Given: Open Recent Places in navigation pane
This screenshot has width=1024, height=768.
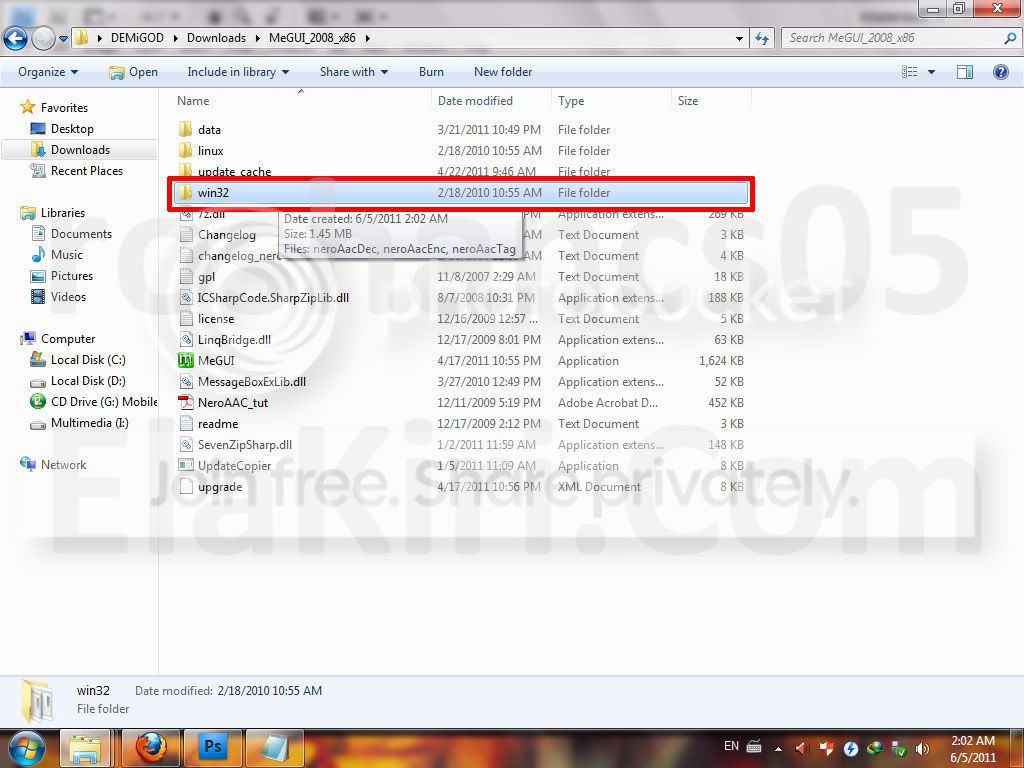Looking at the screenshot, I should (x=87, y=170).
